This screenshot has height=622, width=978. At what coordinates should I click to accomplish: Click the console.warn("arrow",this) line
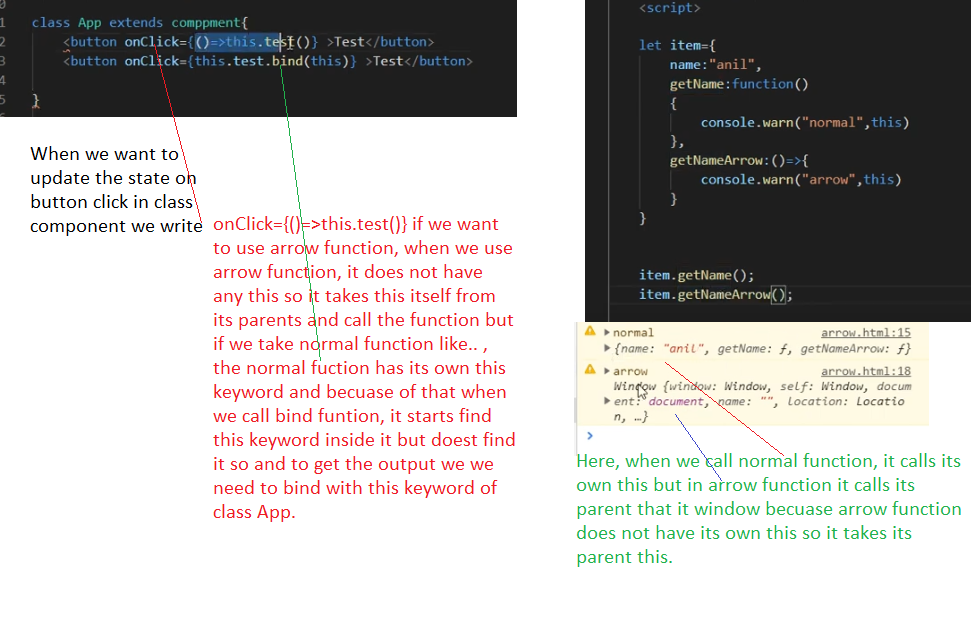tap(800, 179)
